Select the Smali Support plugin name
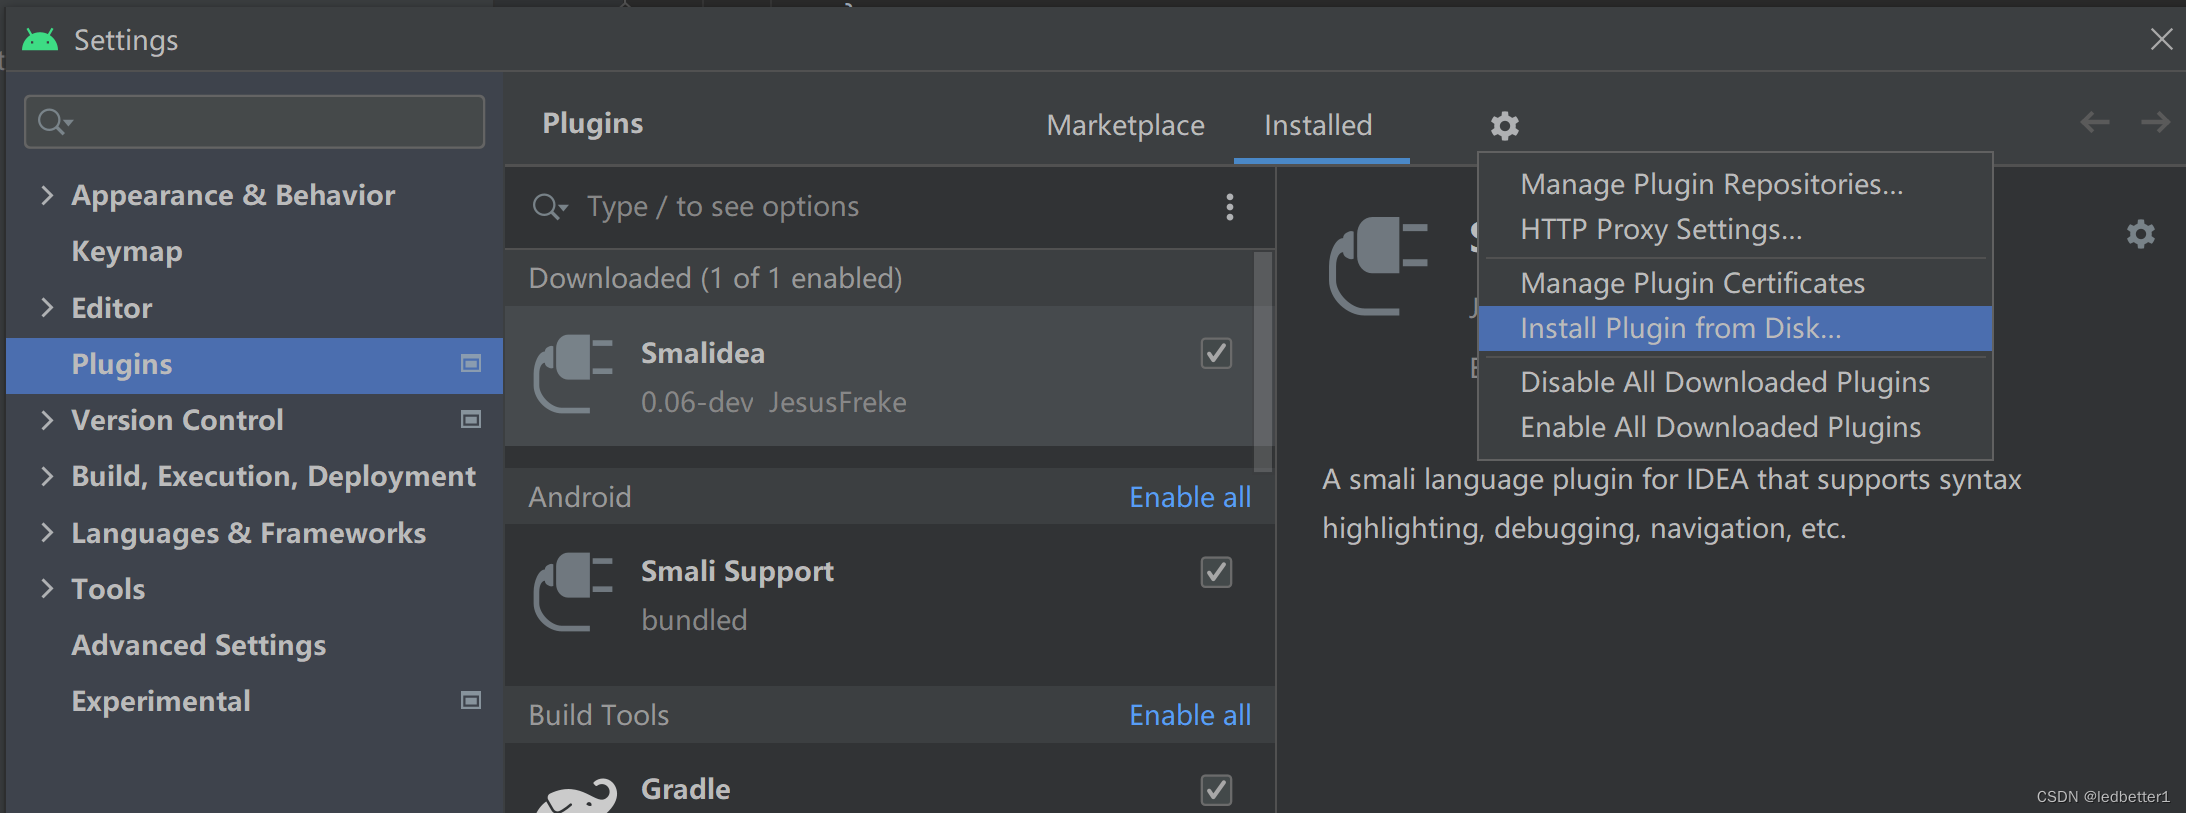The image size is (2186, 813). pos(737,571)
